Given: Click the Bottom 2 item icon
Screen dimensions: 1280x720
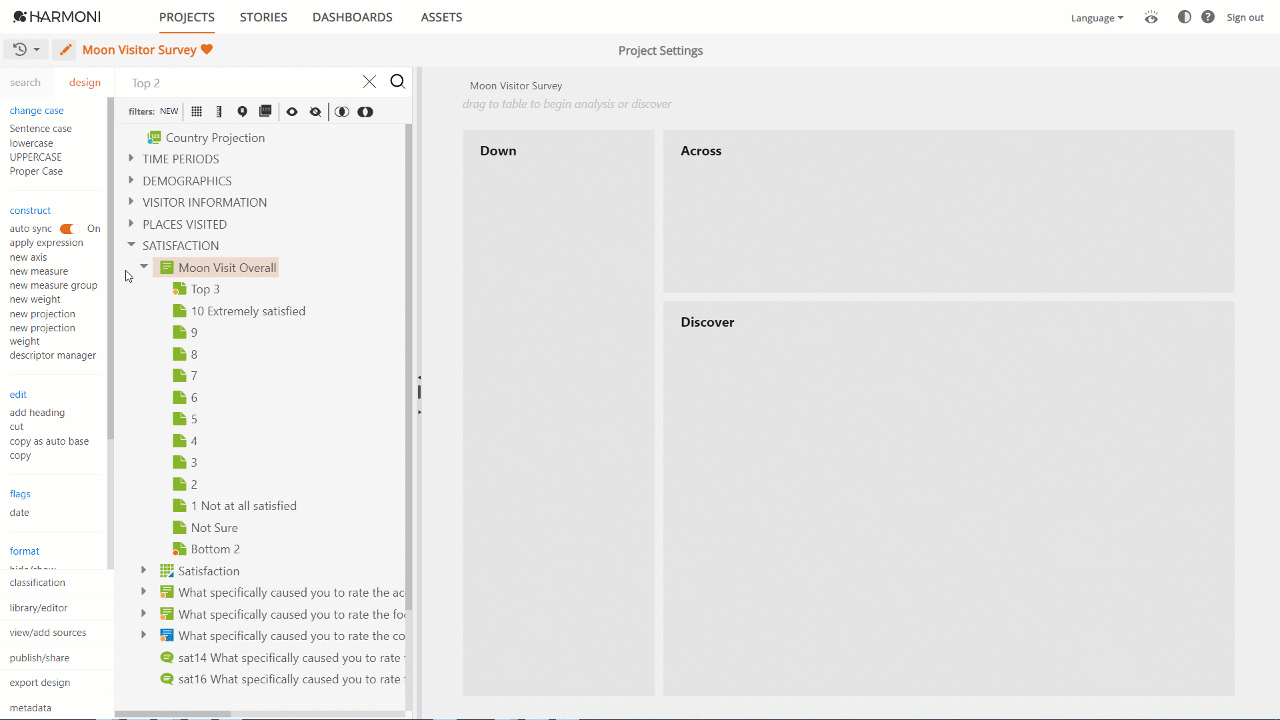Looking at the screenshot, I should [x=179, y=549].
